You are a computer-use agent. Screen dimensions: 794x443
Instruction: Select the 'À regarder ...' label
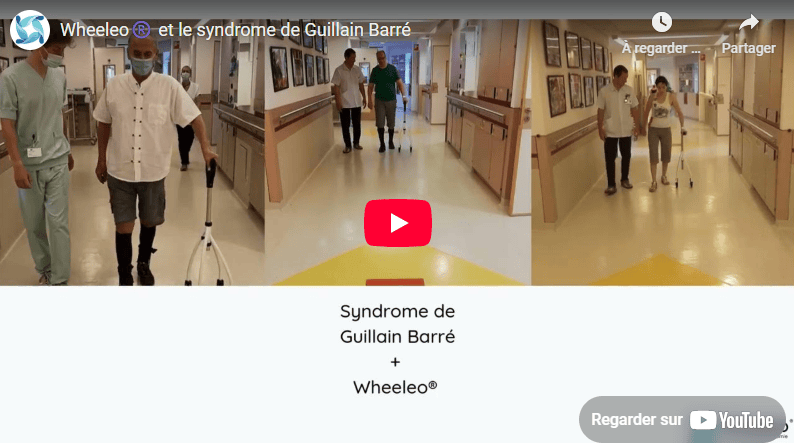[x=661, y=48]
